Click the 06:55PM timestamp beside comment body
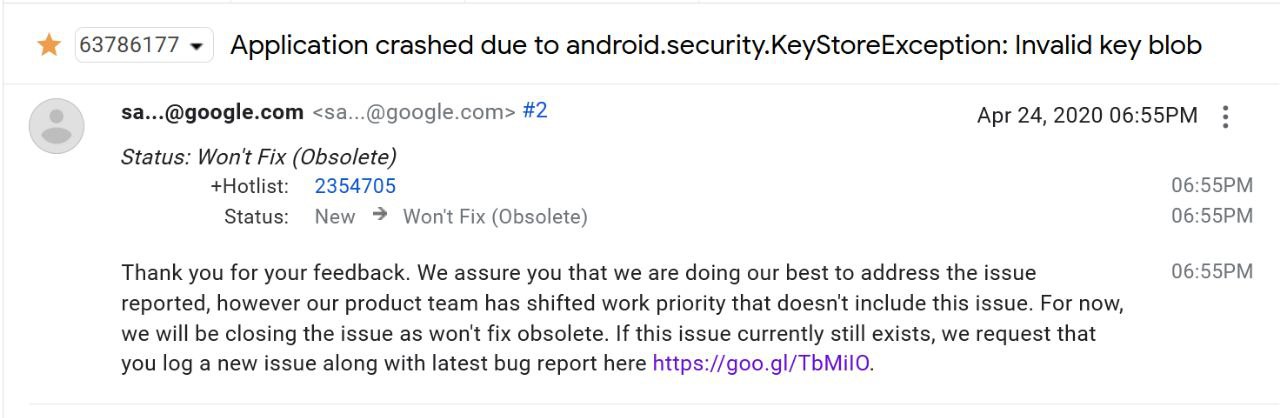The width and height of the screenshot is (1280, 418). tap(1212, 272)
